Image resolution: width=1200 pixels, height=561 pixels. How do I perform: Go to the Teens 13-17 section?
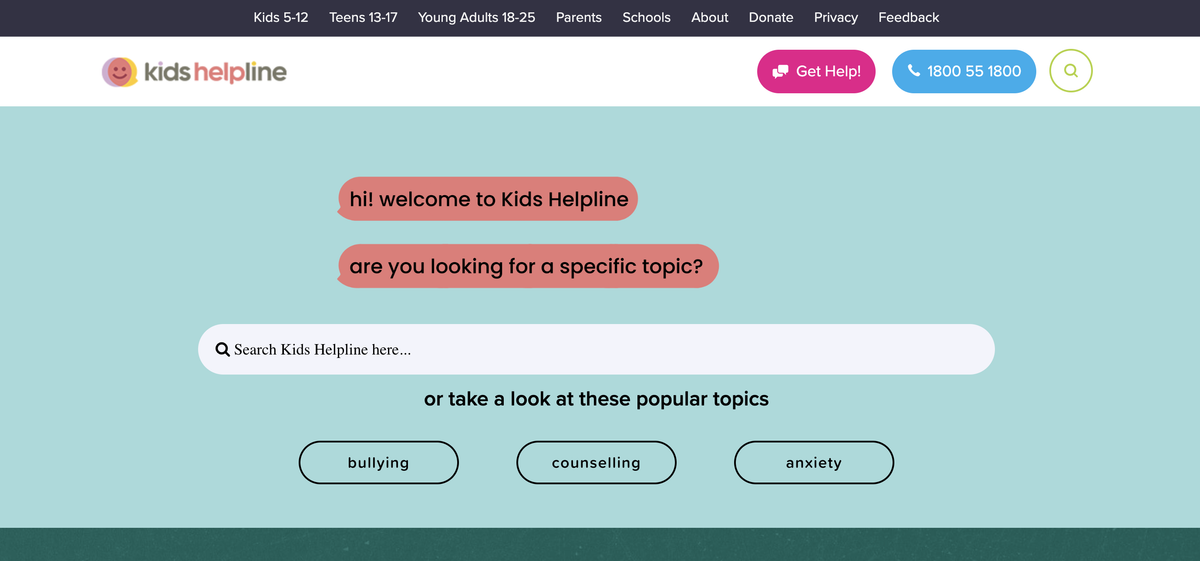pyautogui.click(x=363, y=17)
